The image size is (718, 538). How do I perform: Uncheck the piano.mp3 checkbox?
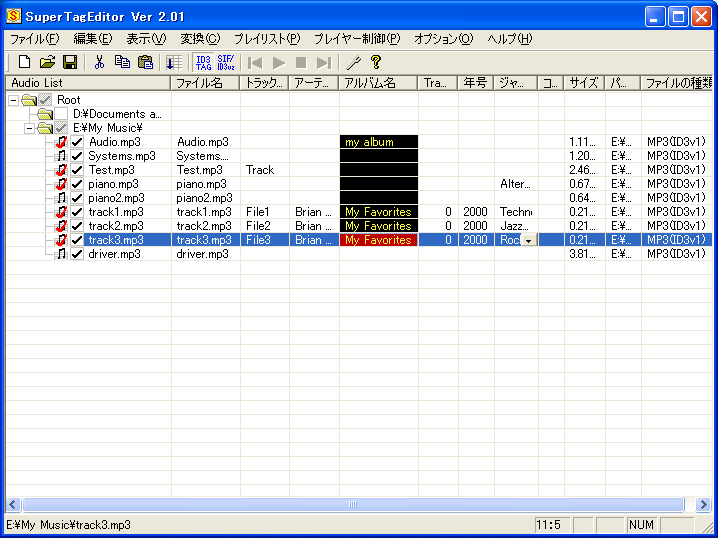coord(77,184)
